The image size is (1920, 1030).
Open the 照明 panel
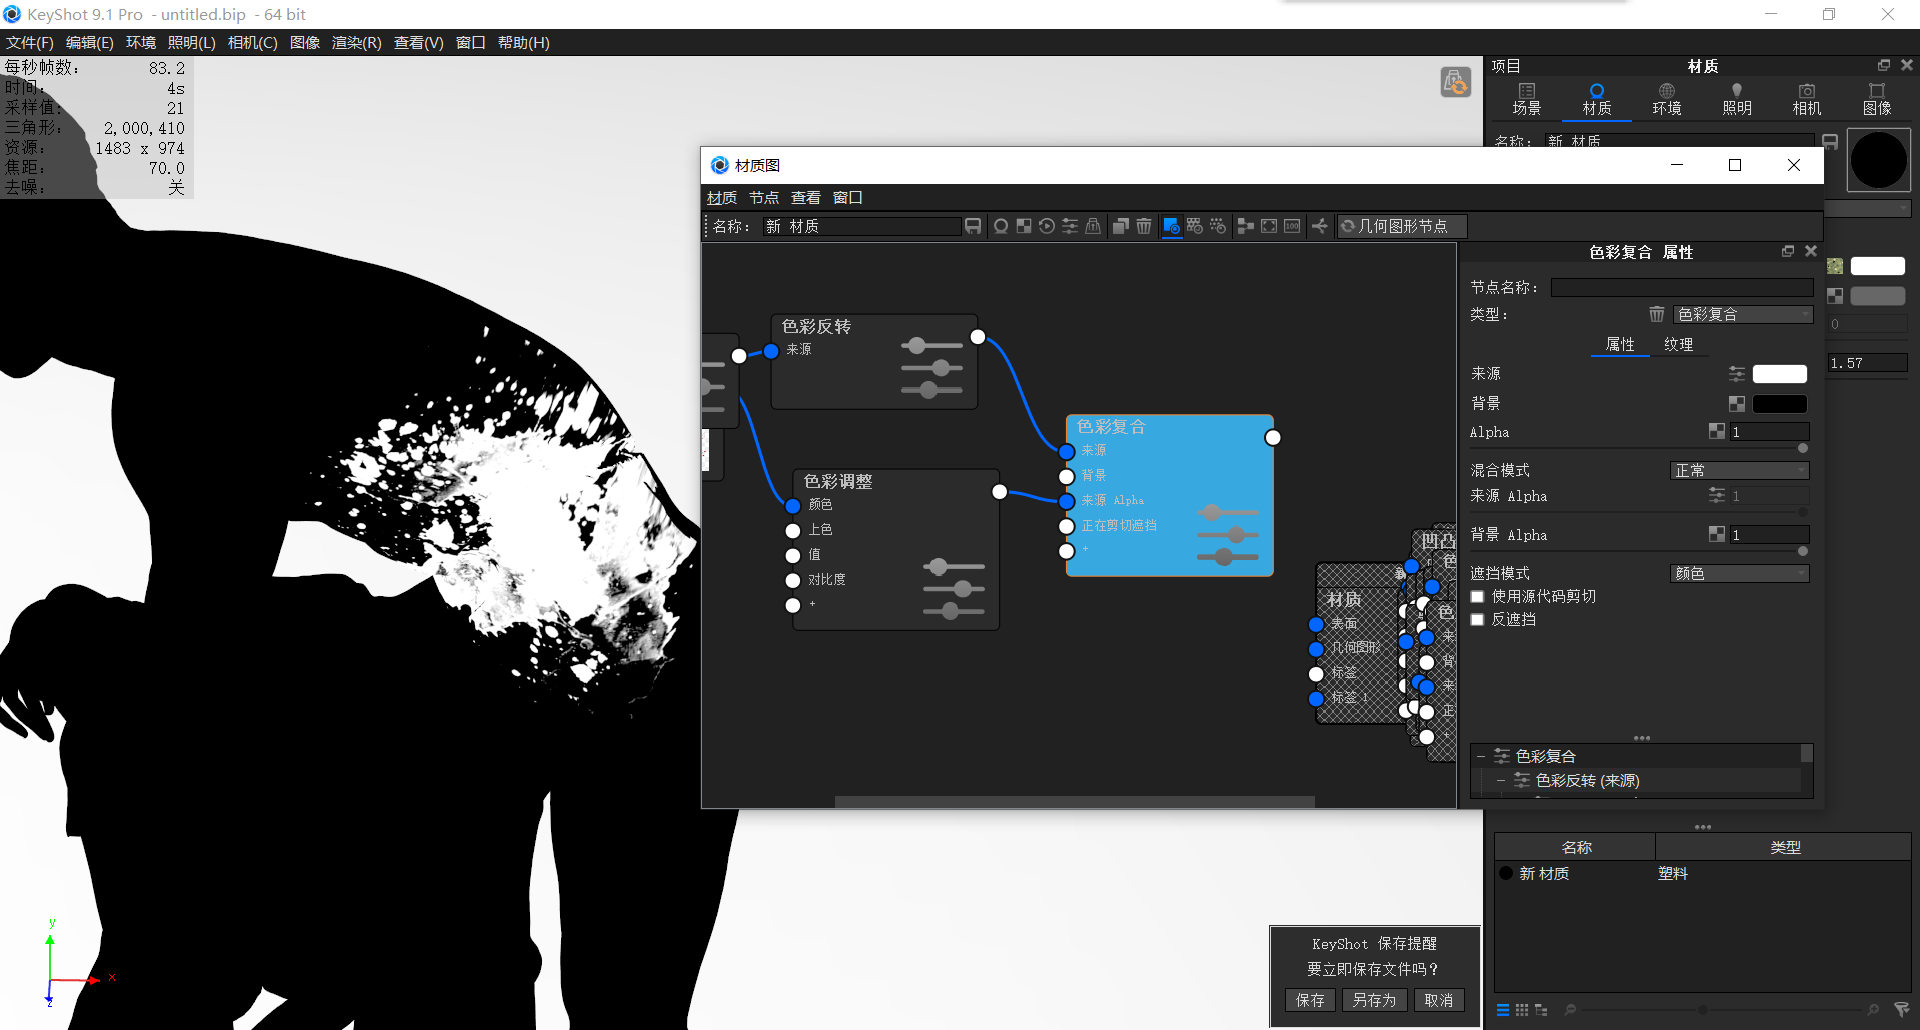tap(1737, 99)
